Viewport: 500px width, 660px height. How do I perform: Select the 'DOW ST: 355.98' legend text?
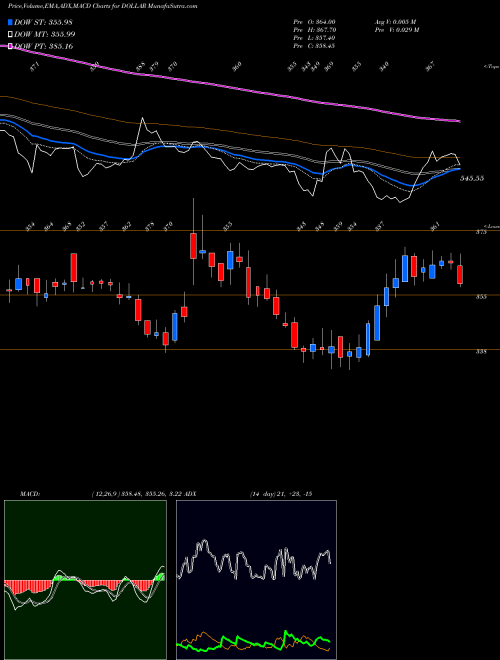(44, 22)
